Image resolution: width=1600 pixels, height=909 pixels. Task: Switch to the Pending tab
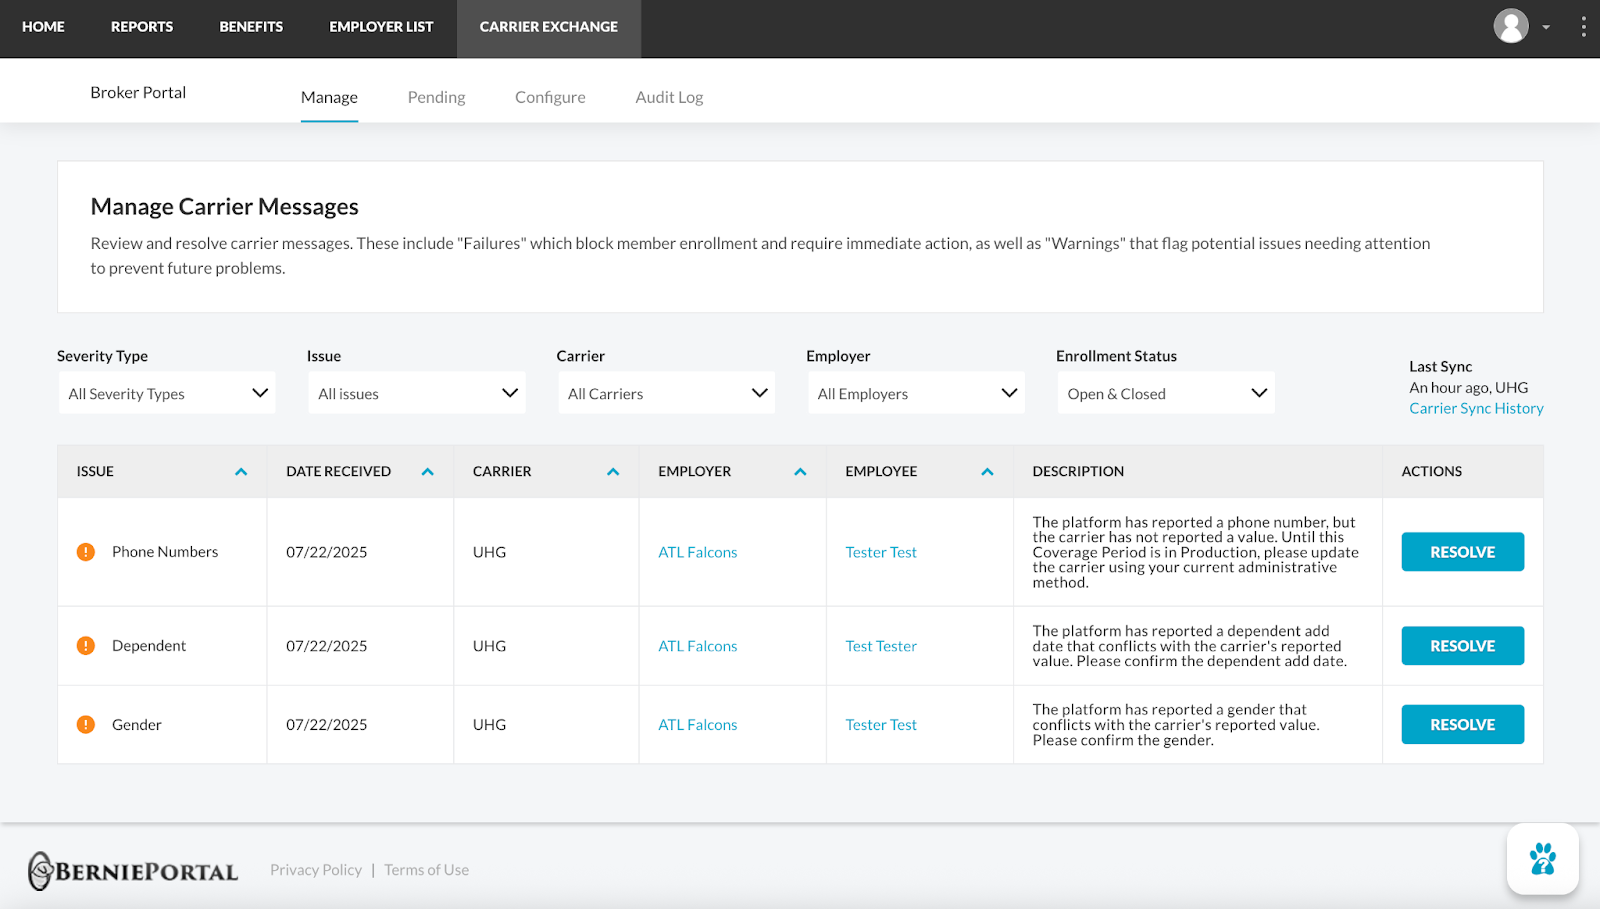pyautogui.click(x=436, y=97)
